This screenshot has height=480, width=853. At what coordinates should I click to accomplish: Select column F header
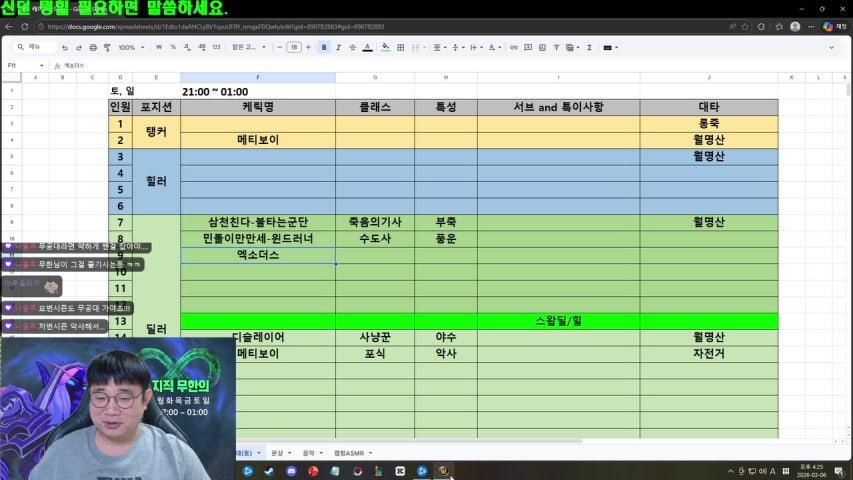[258, 77]
